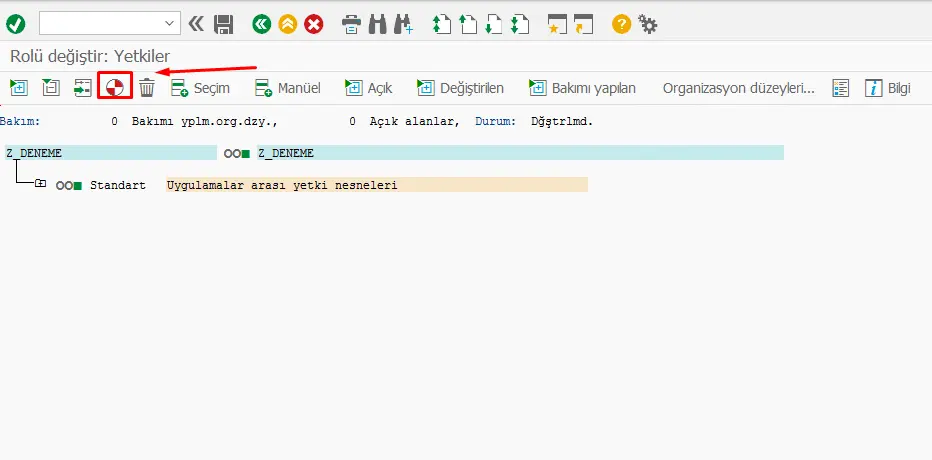
Task: Click the highlighted red-white Generate icon
Action: 115,88
